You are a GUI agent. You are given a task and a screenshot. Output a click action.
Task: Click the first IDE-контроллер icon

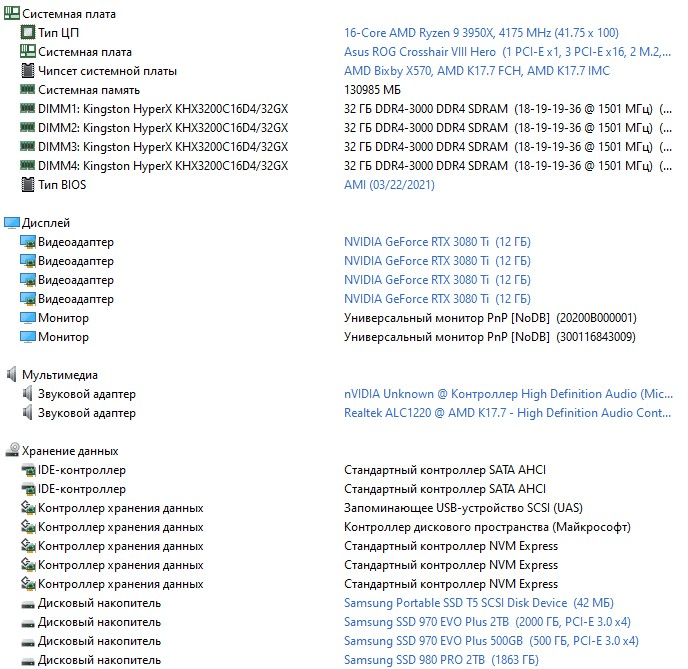tap(28, 470)
